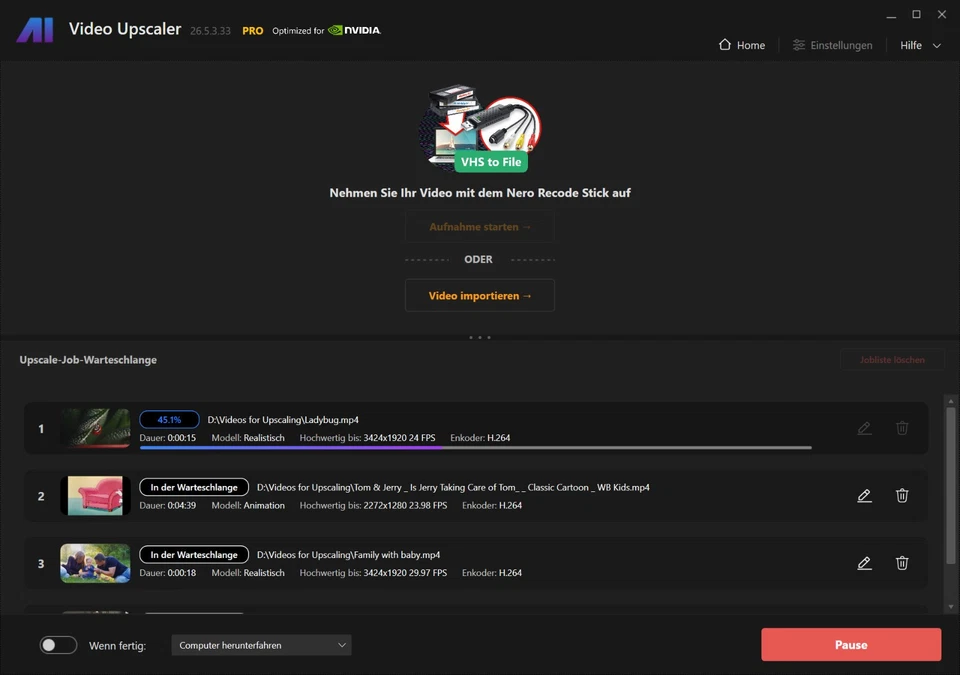Open the Computer herunterfahren dropdown
960x675 pixels.
click(x=260, y=645)
